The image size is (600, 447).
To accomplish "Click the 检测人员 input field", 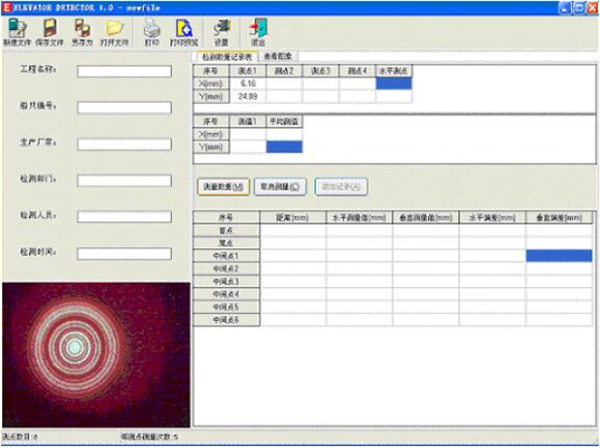I will pyautogui.click(x=125, y=215).
